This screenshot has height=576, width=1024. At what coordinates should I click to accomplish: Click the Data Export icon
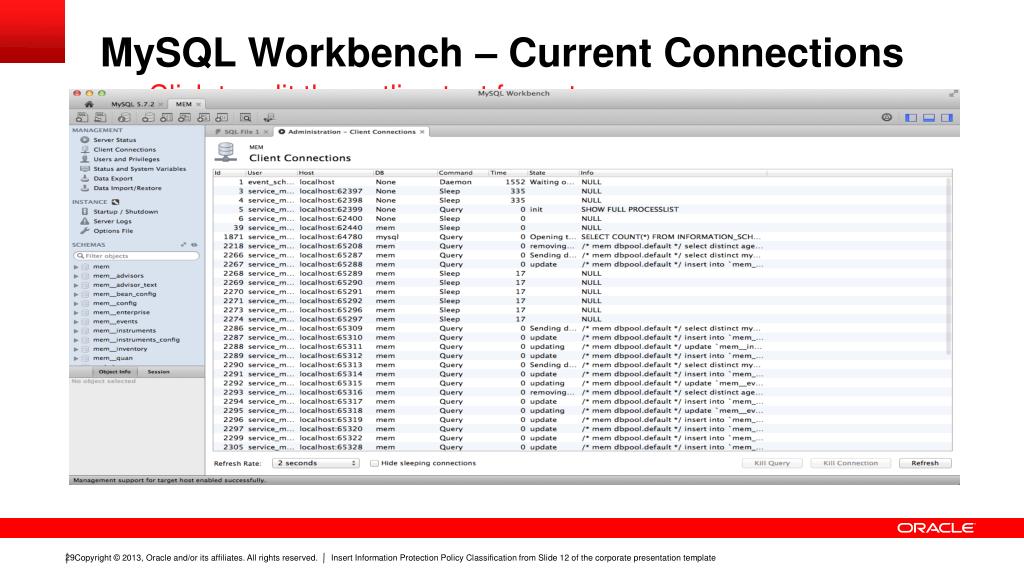pos(84,178)
